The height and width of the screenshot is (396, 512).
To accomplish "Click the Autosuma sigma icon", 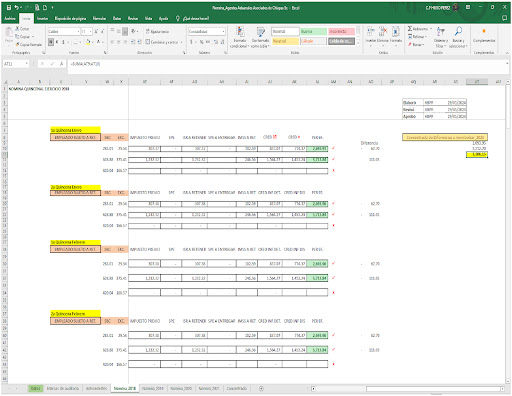I will click(410, 29).
